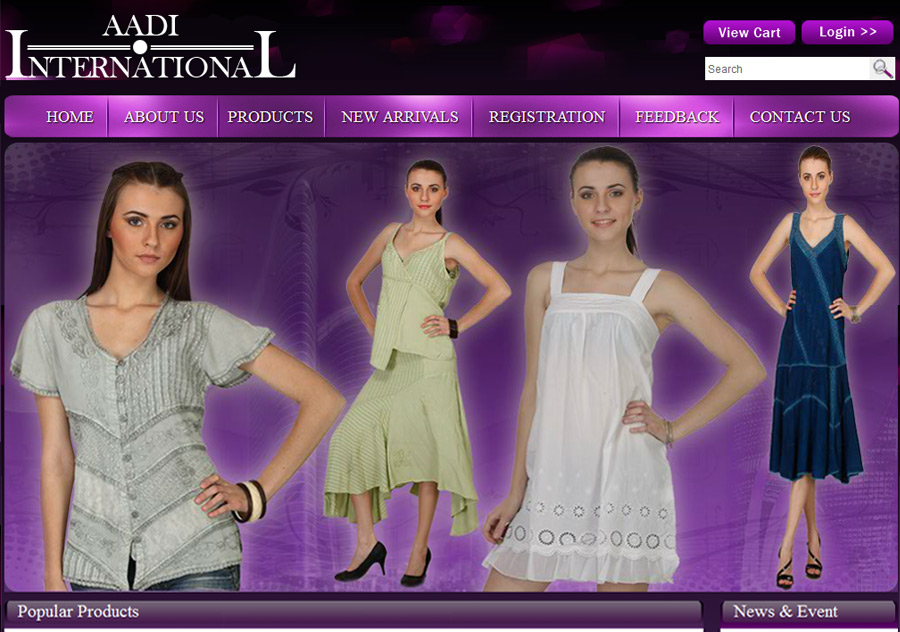Click the gray embroidered top model image
The height and width of the screenshot is (632, 900).
coord(161,376)
